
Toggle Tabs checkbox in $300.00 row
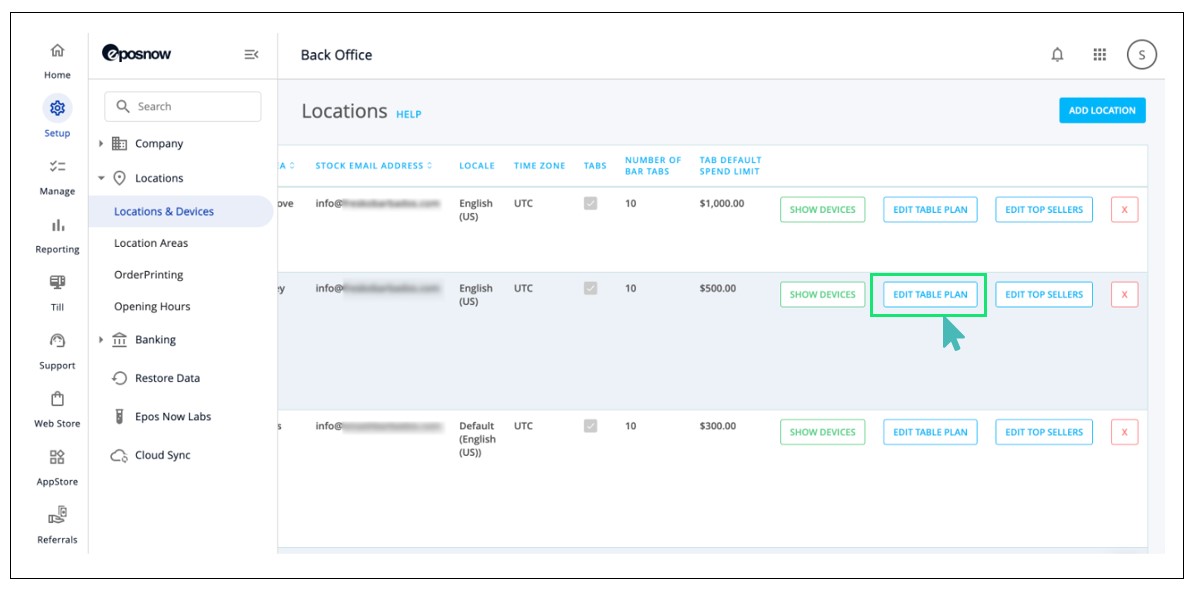(590, 426)
